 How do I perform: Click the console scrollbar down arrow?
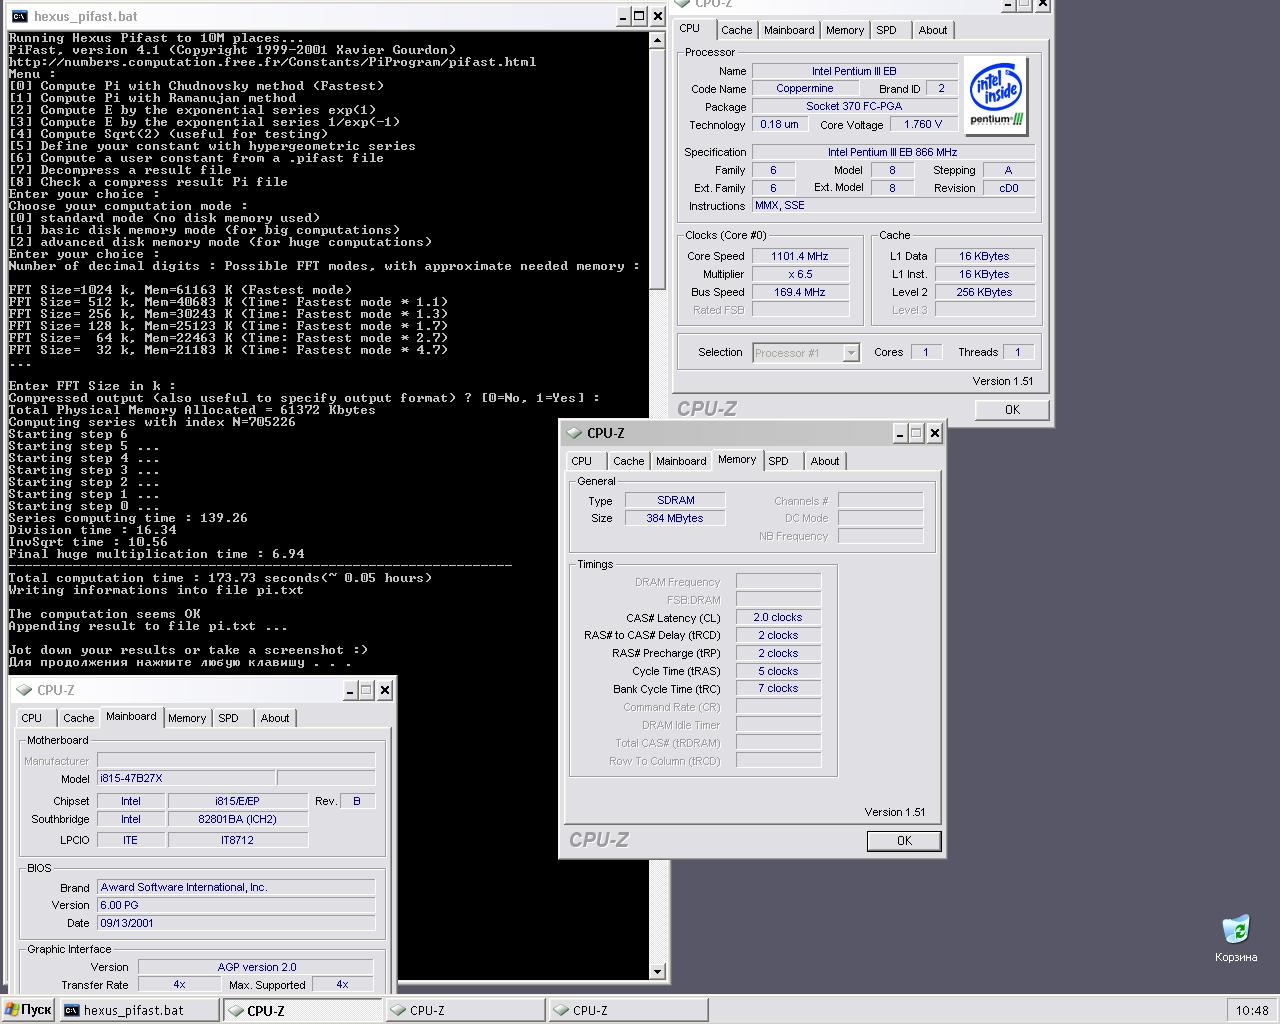pos(657,971)
